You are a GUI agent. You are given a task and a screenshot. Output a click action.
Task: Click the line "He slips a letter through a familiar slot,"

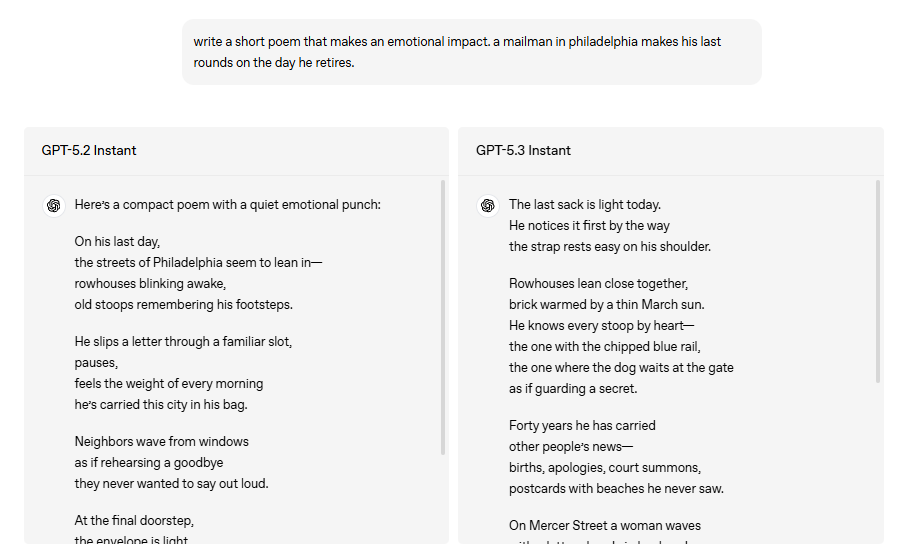pyautogui.click(x=183, y=341)
